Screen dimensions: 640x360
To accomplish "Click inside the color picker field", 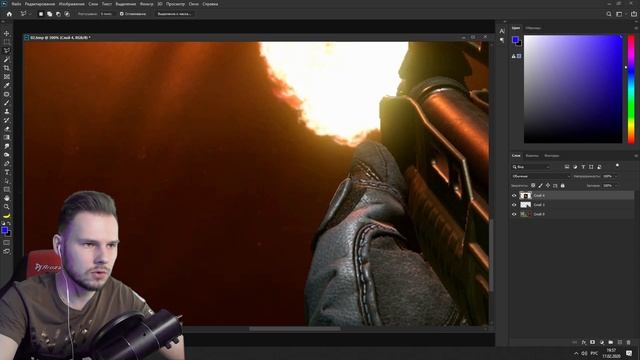I will coord(573,89).
